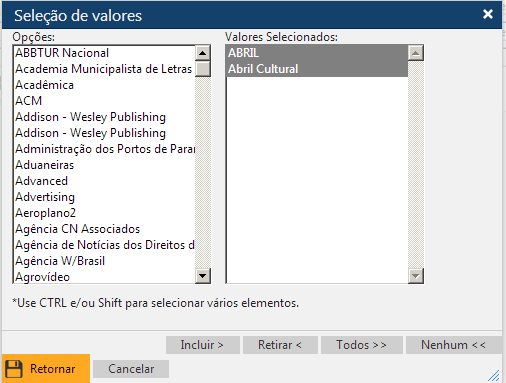Select Agência CN Associados option
The height and width of the screenshot is (383, 506).
tap(104, 229)
